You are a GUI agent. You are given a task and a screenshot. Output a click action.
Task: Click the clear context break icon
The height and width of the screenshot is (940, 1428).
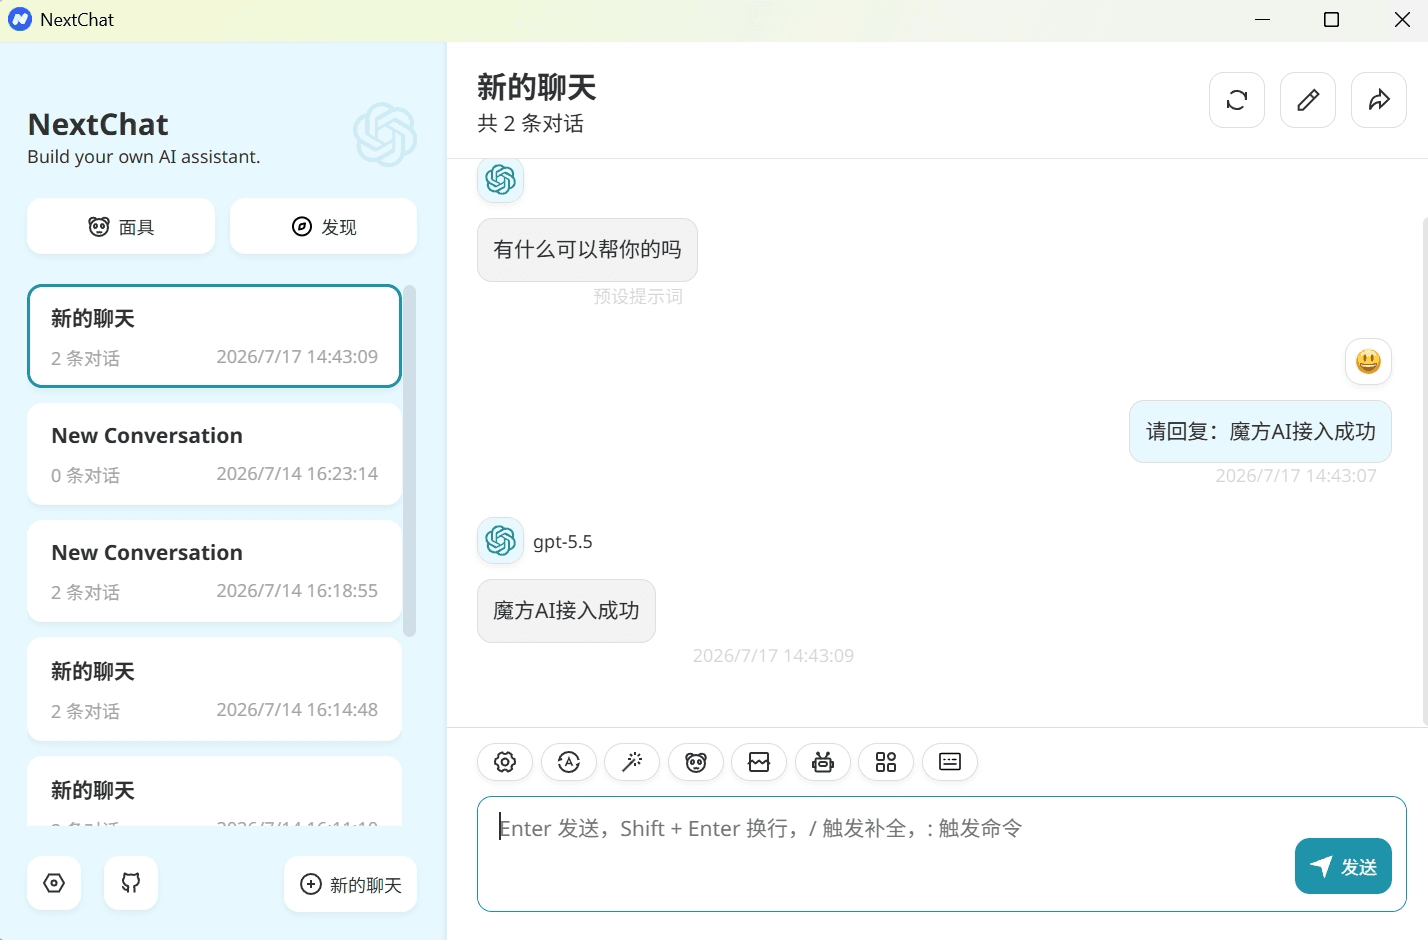tap(759, 762)
